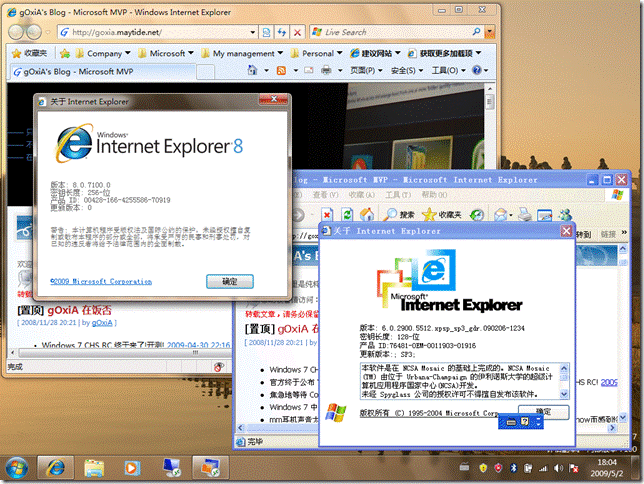The image size is (644, 484).
Task: Open the 安全(S) menu
Action: tap(407, 71)
